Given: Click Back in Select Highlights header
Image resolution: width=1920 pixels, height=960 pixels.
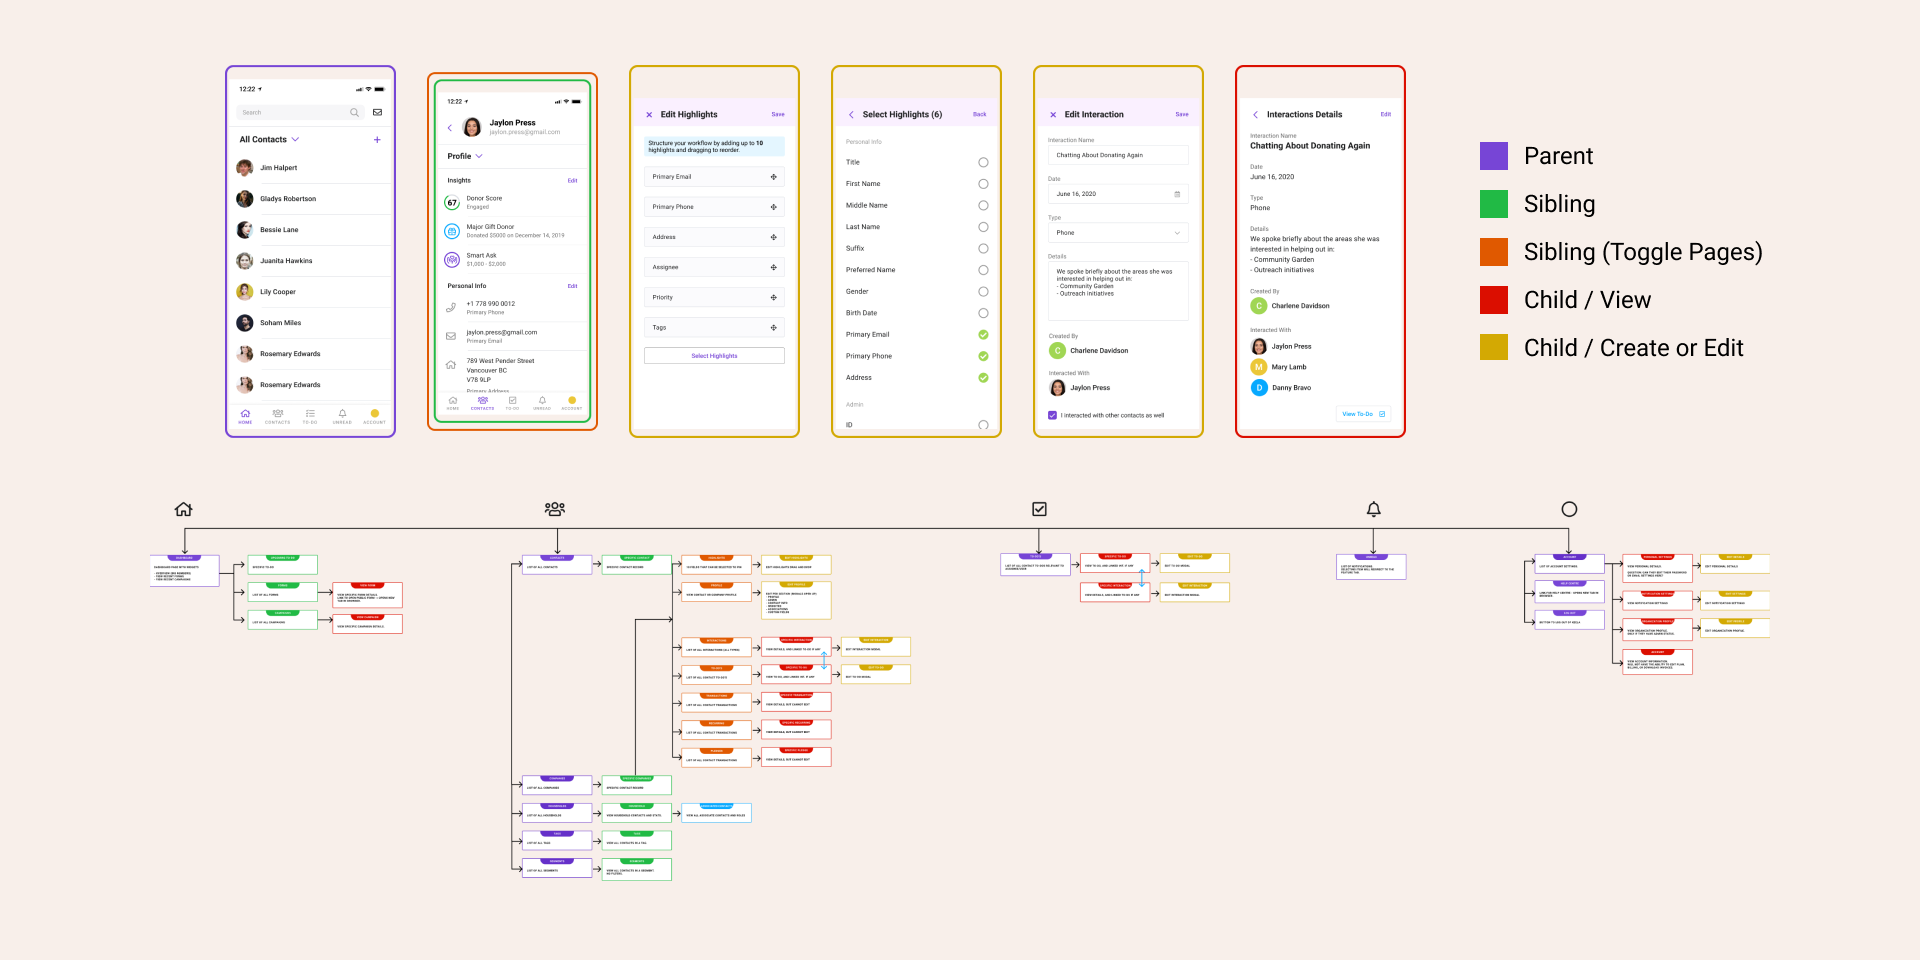Looking at the screenshot, I should click(x=980, y=115).
